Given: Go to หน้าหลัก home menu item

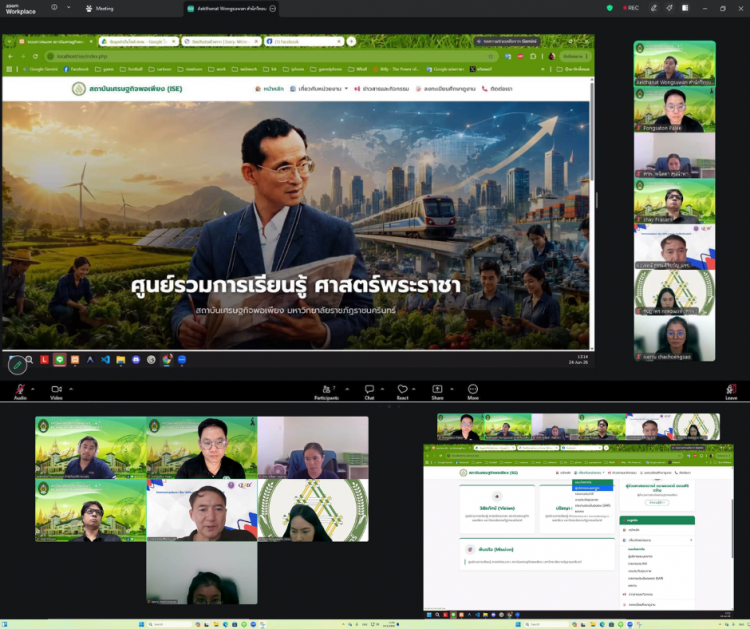Looking at the screenshot, I should 269,89.
